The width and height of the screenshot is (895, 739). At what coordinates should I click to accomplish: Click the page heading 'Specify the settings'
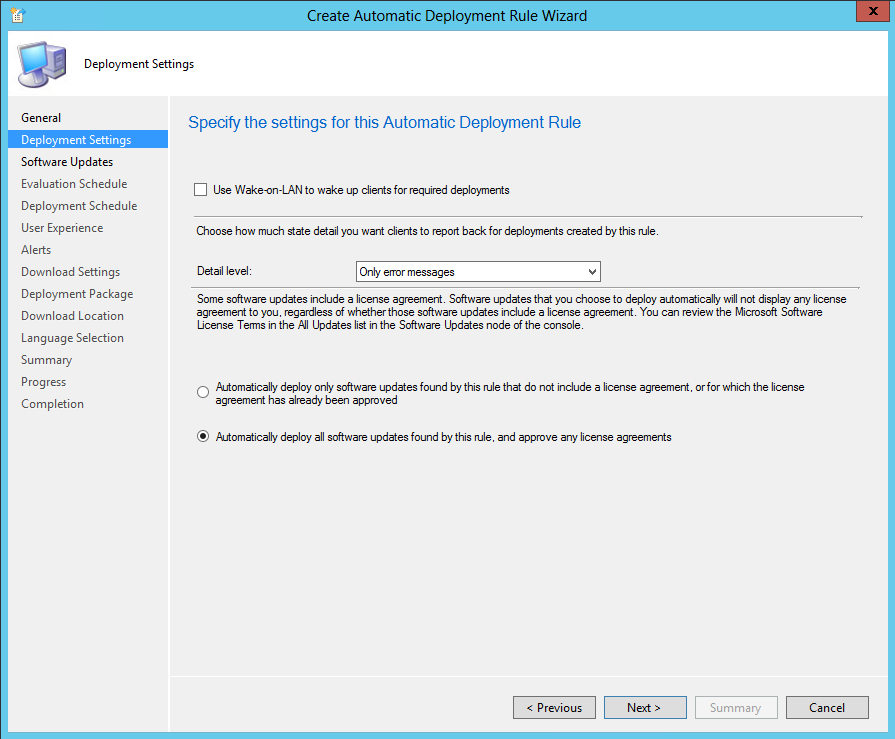tap(385, 122)
